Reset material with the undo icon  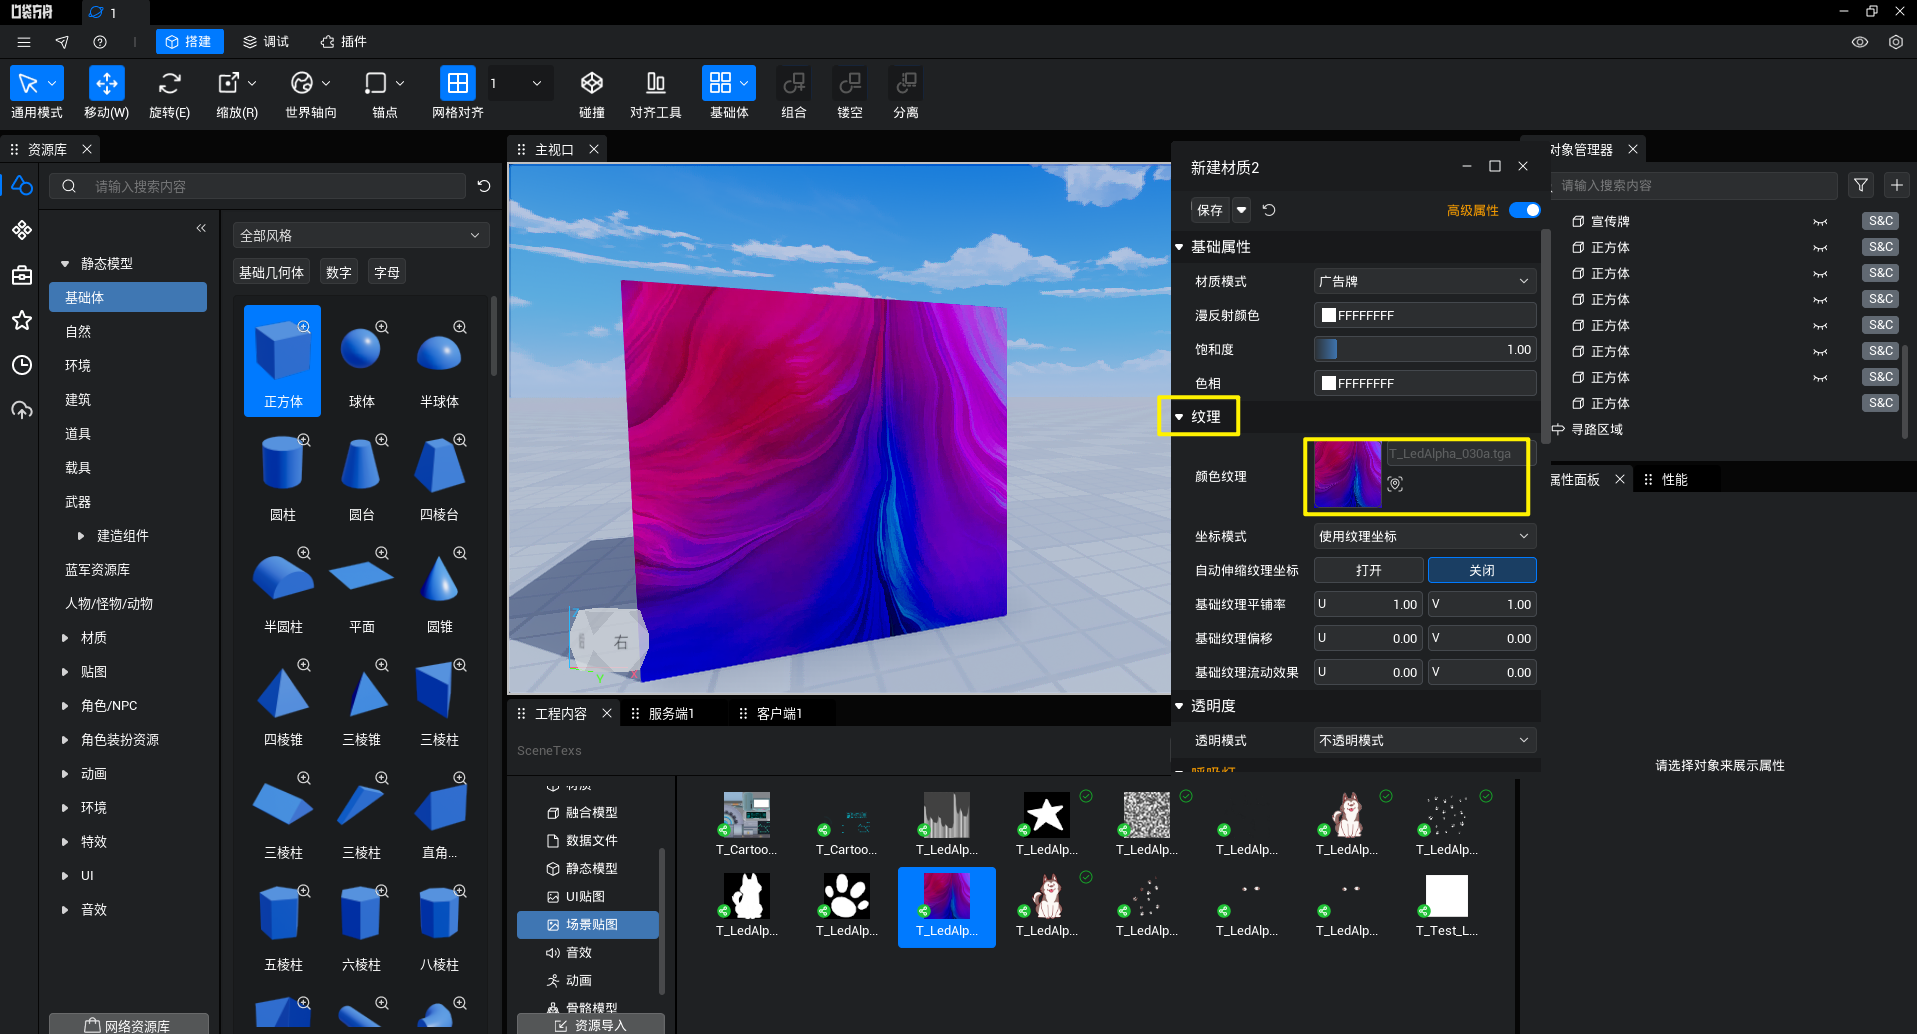pyautogui.click(x=1269, y=210)
